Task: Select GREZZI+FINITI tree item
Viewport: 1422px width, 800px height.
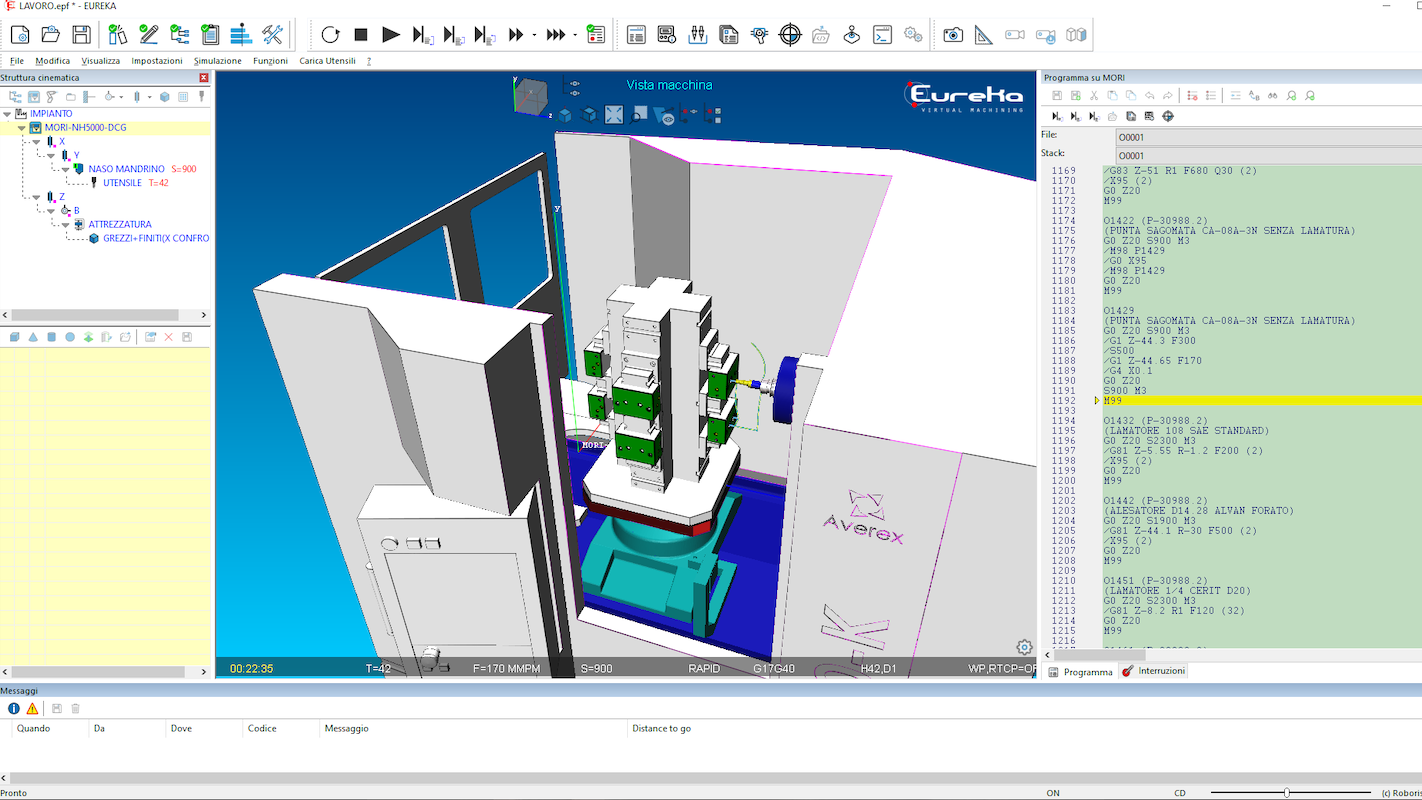Action: 156,238
